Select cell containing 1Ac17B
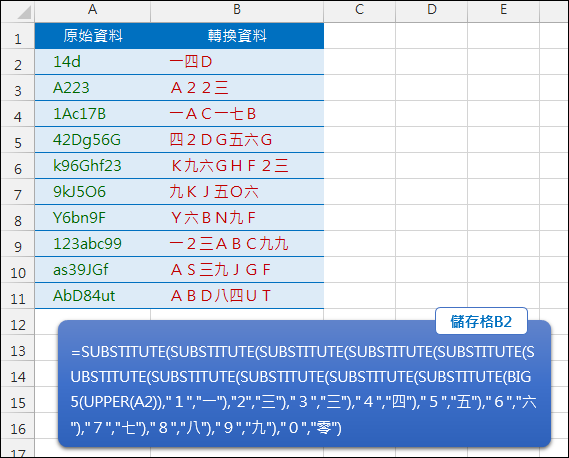The width and height of the screenshot is (569, 458). click(x=93, y=114)
